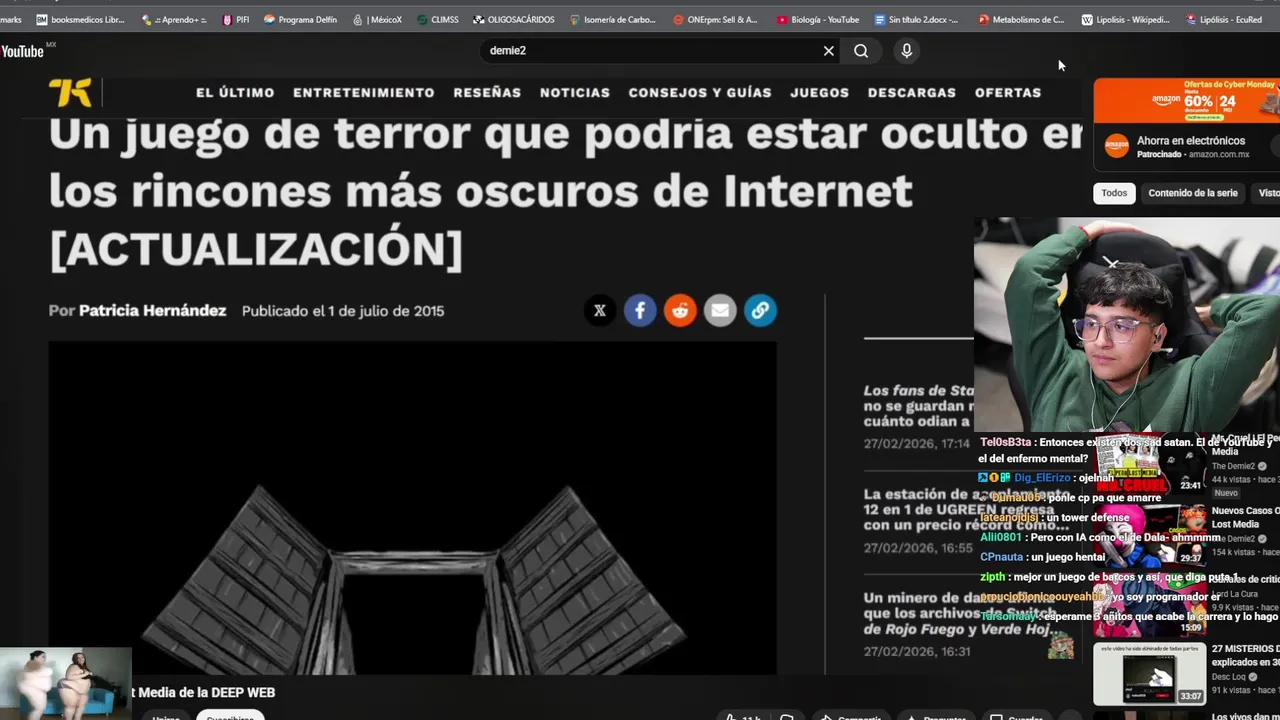Open the MéxicoX bookmark
The height and width of the screenshot is (720, 1280).
coord(377,19)
